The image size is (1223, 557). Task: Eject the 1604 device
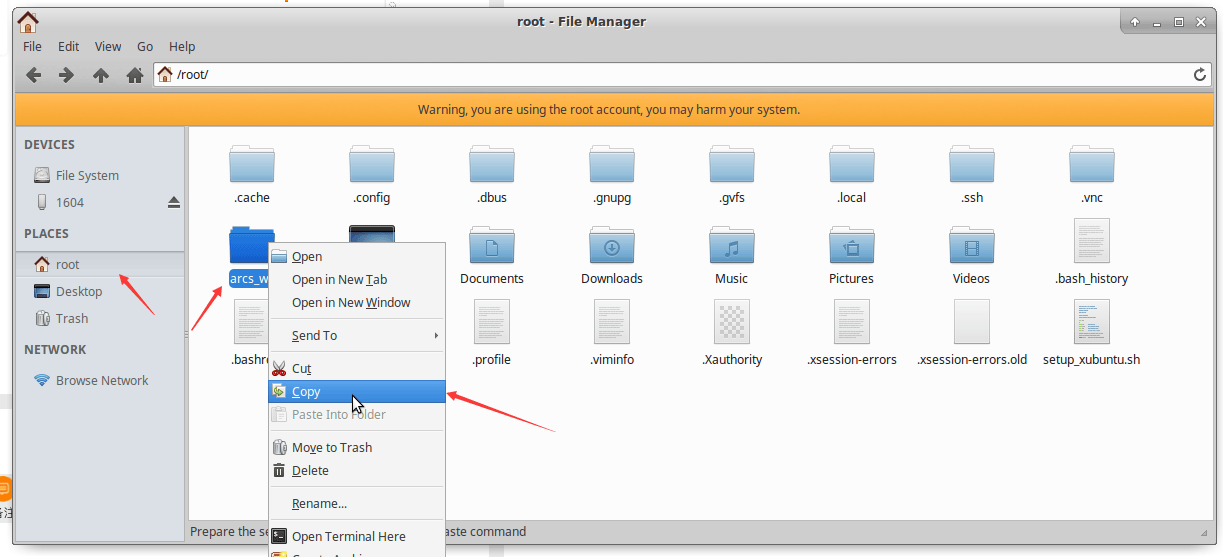173,202
